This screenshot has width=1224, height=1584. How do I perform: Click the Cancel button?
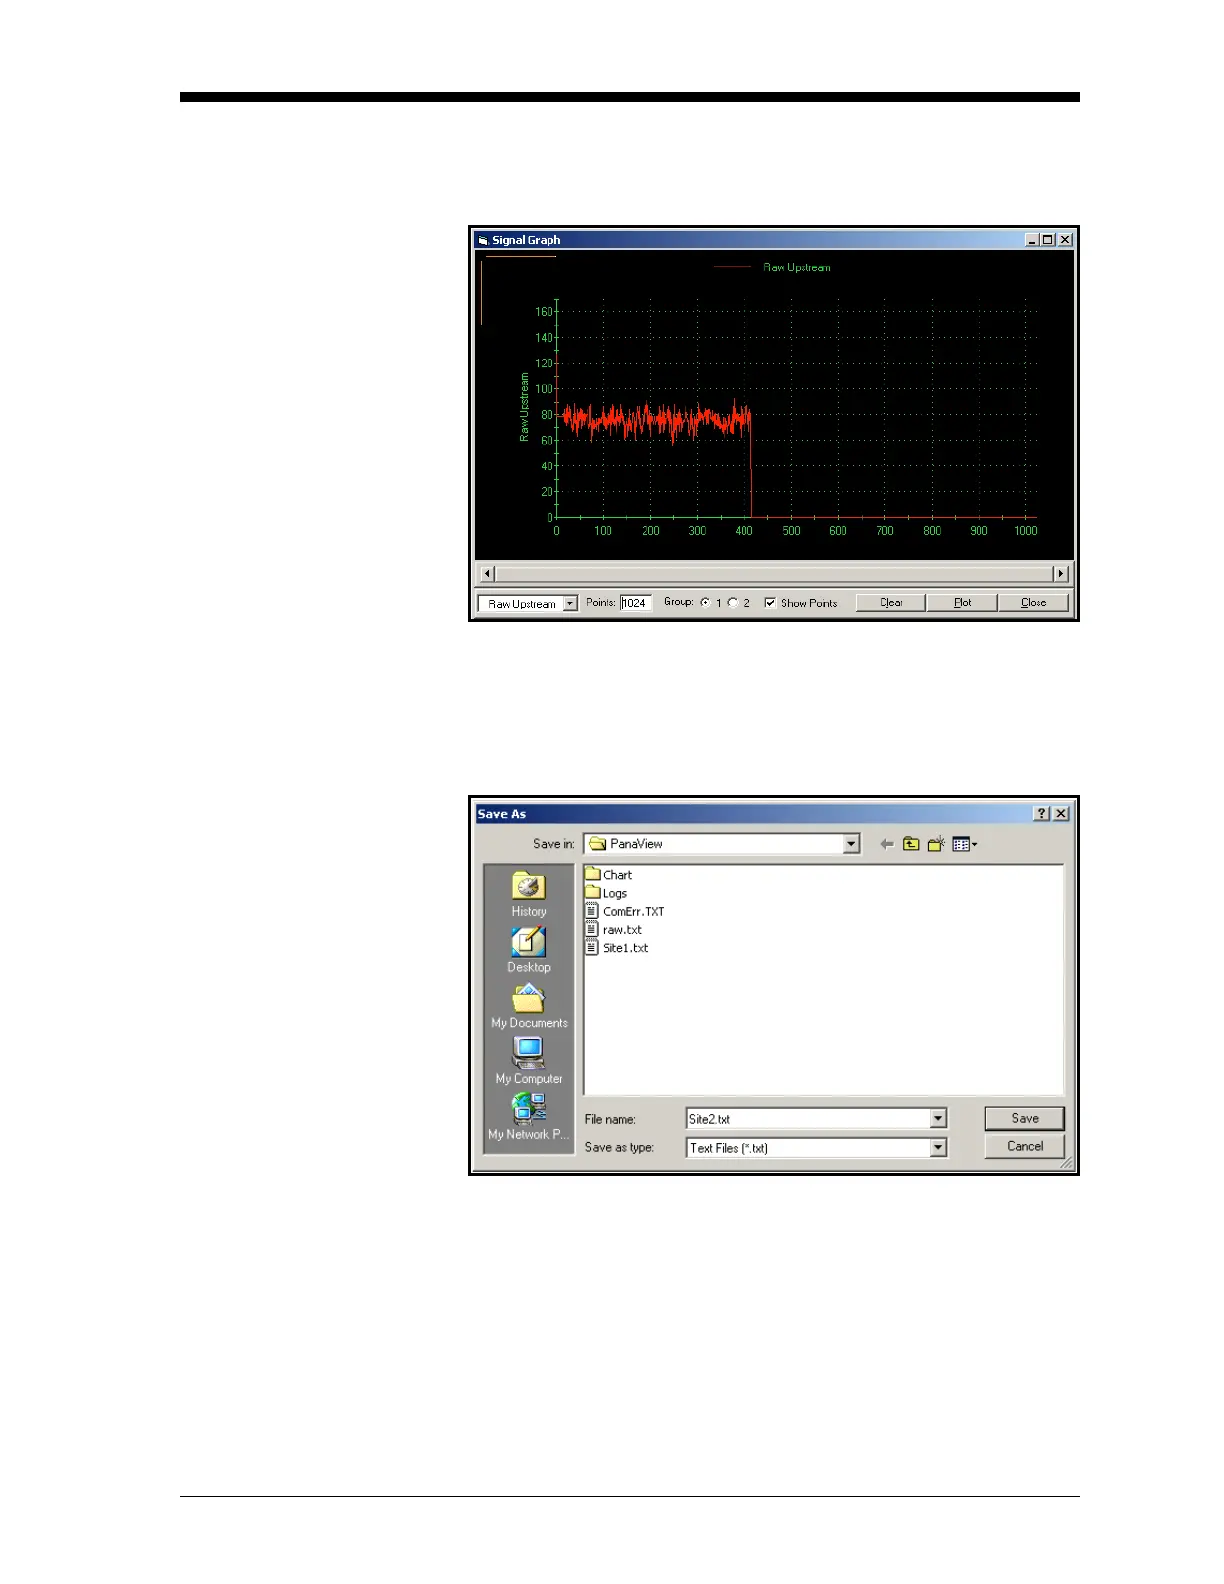(x=1025, y=1146)
